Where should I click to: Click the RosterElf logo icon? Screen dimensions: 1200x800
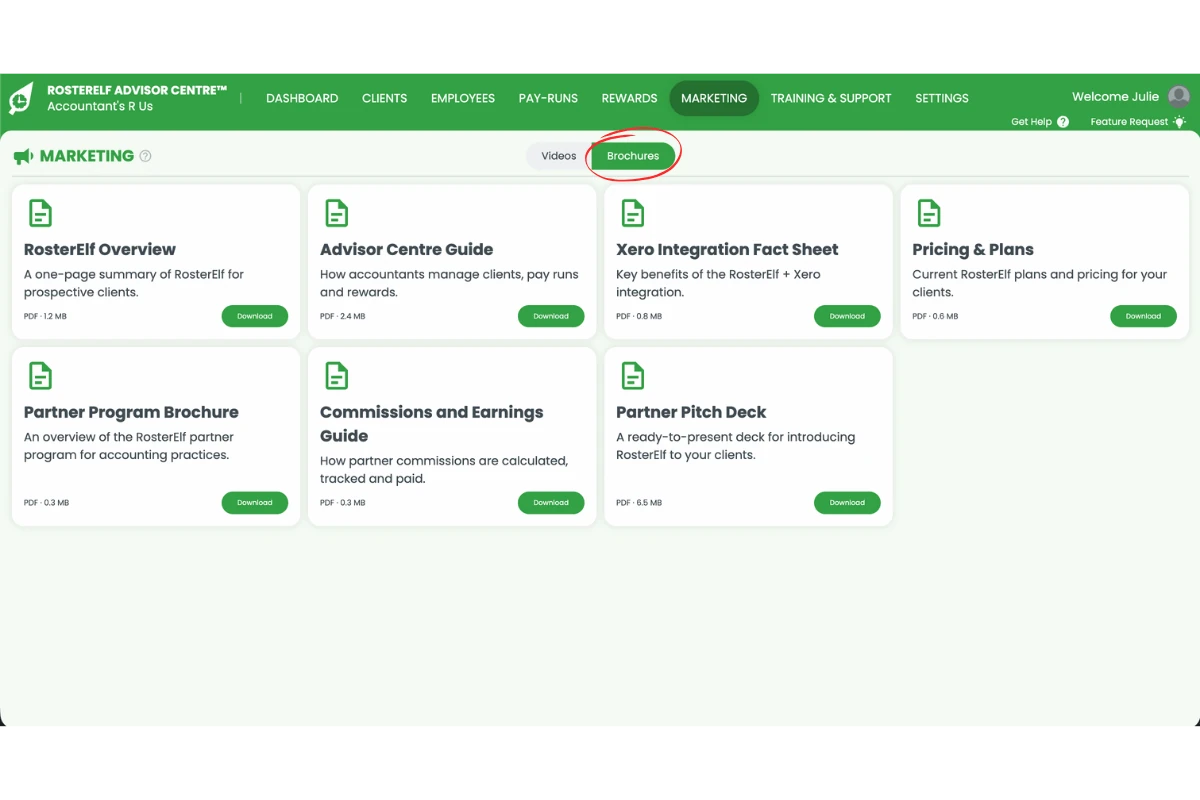point(20,98)
